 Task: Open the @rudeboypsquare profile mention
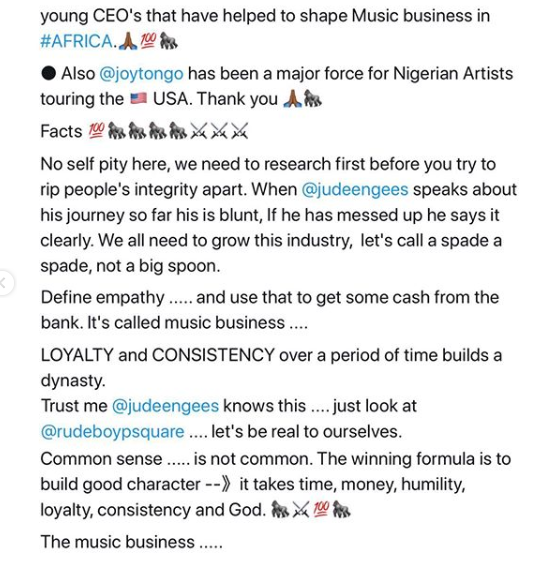(112, 432)
